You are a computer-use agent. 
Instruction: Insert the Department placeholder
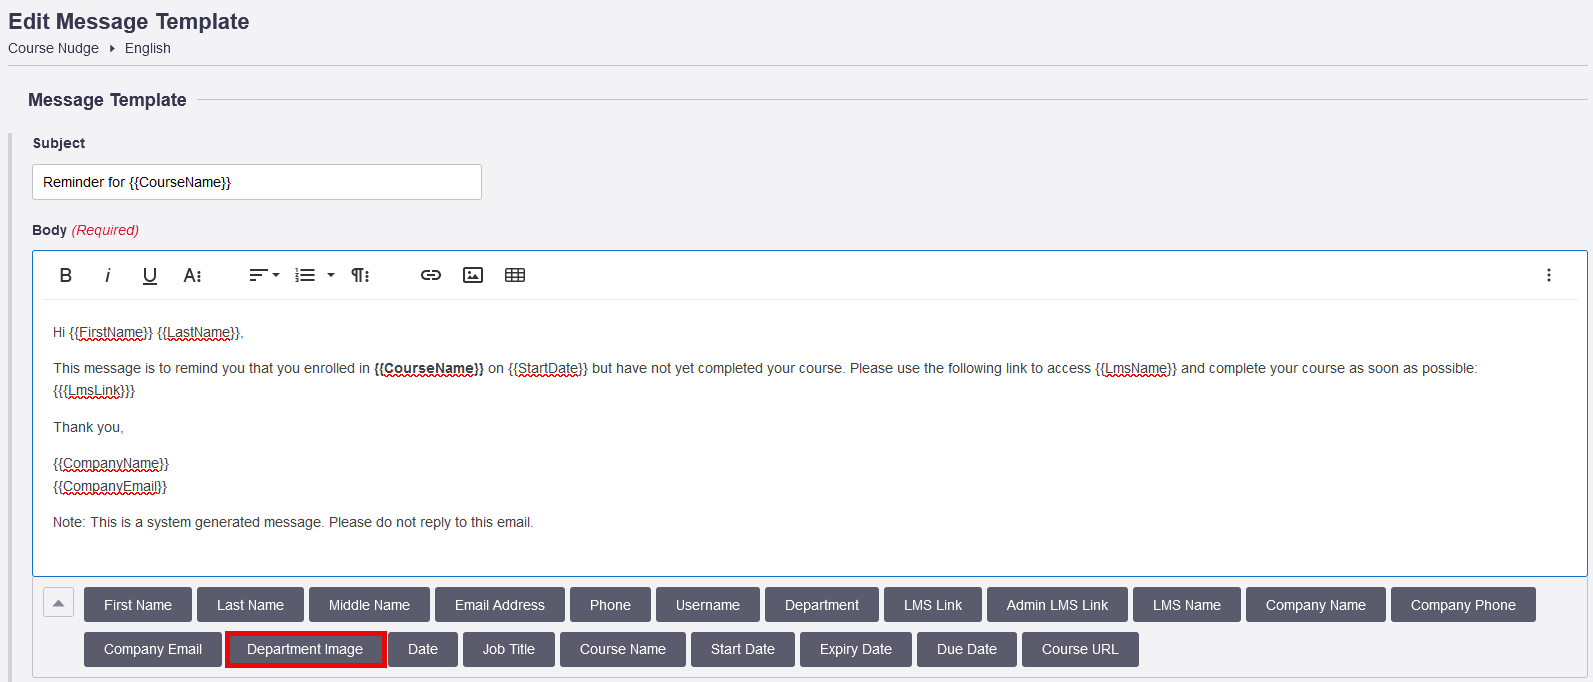coord(822,605)
